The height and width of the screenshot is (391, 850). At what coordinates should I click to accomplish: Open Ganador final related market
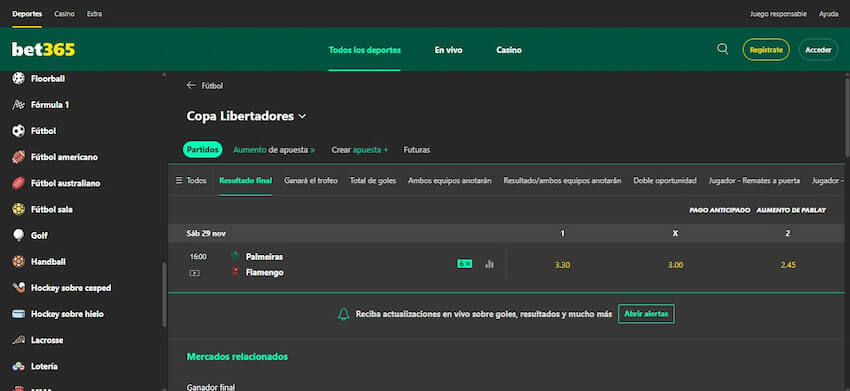[211, 387]
